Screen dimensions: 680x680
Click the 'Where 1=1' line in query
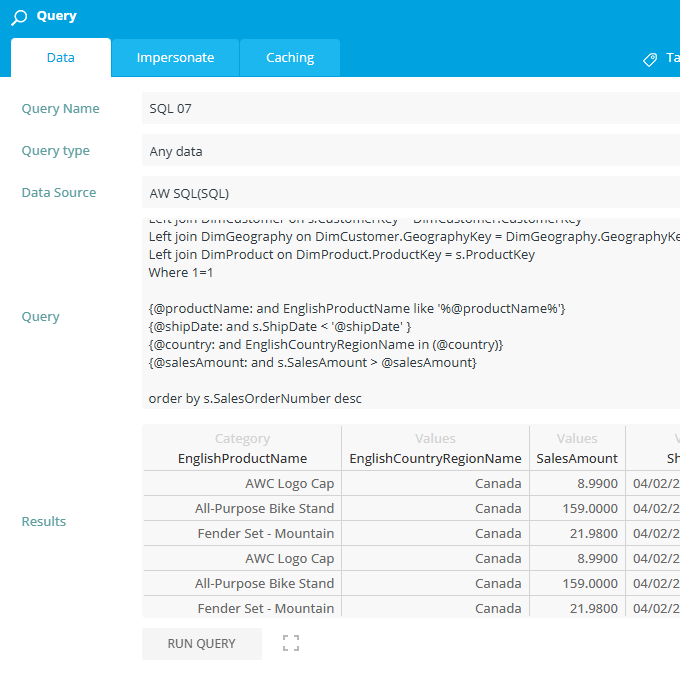point(181,272)
